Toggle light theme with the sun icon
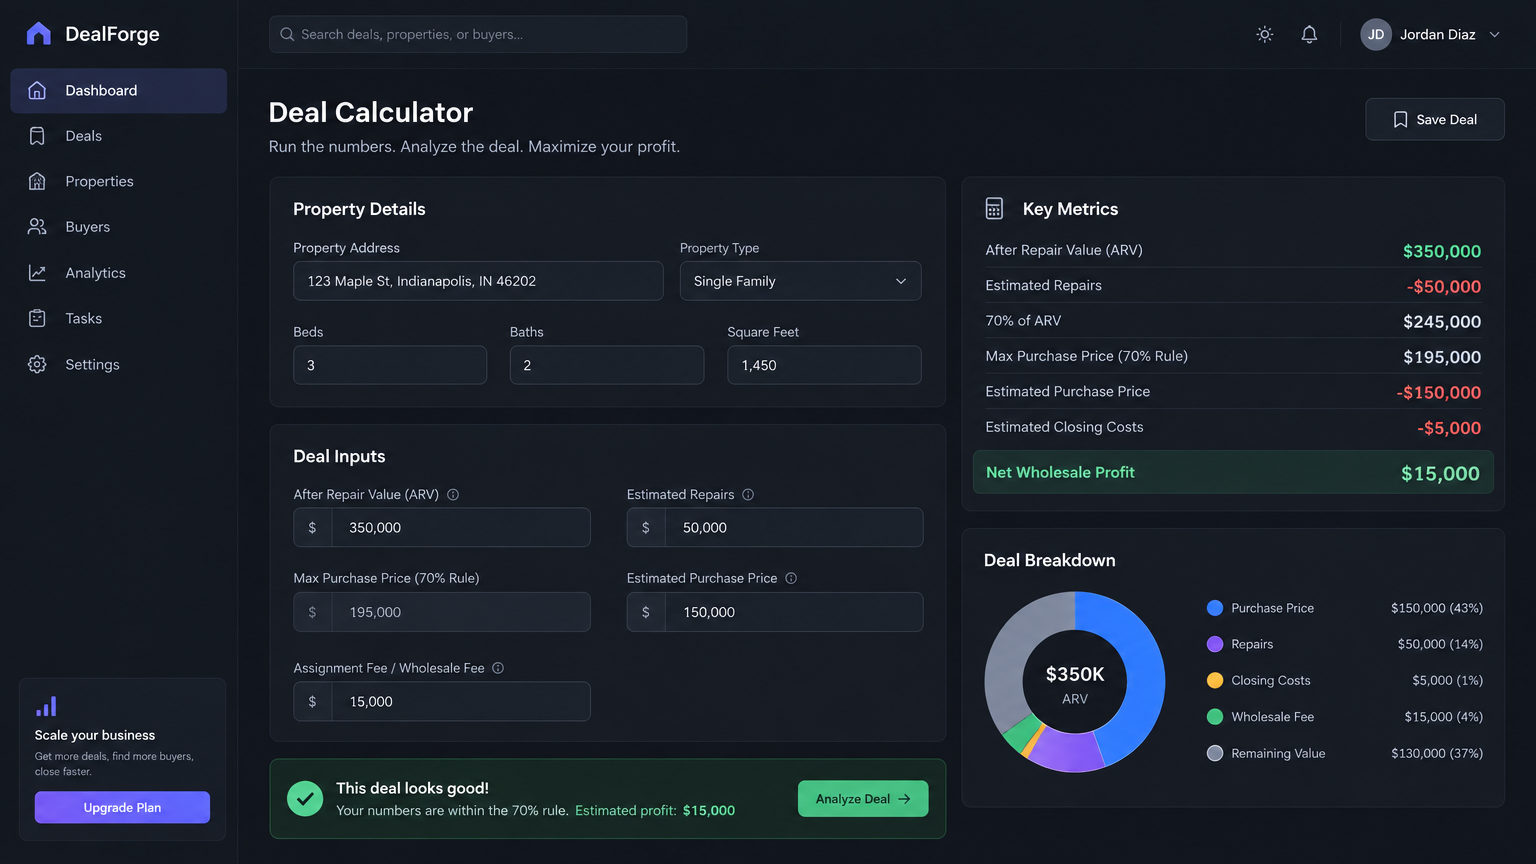Viewport: 1536px width, 864px height. (x=1265, y=34)
